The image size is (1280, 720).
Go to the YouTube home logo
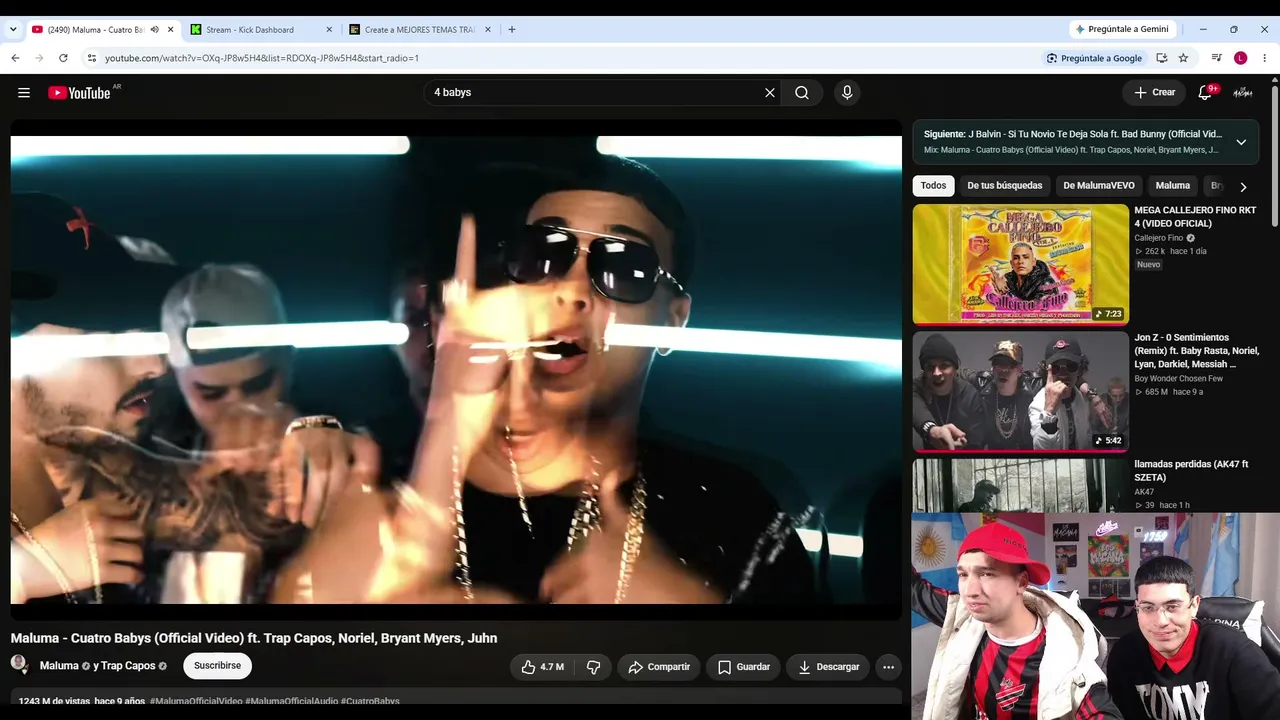79,93
